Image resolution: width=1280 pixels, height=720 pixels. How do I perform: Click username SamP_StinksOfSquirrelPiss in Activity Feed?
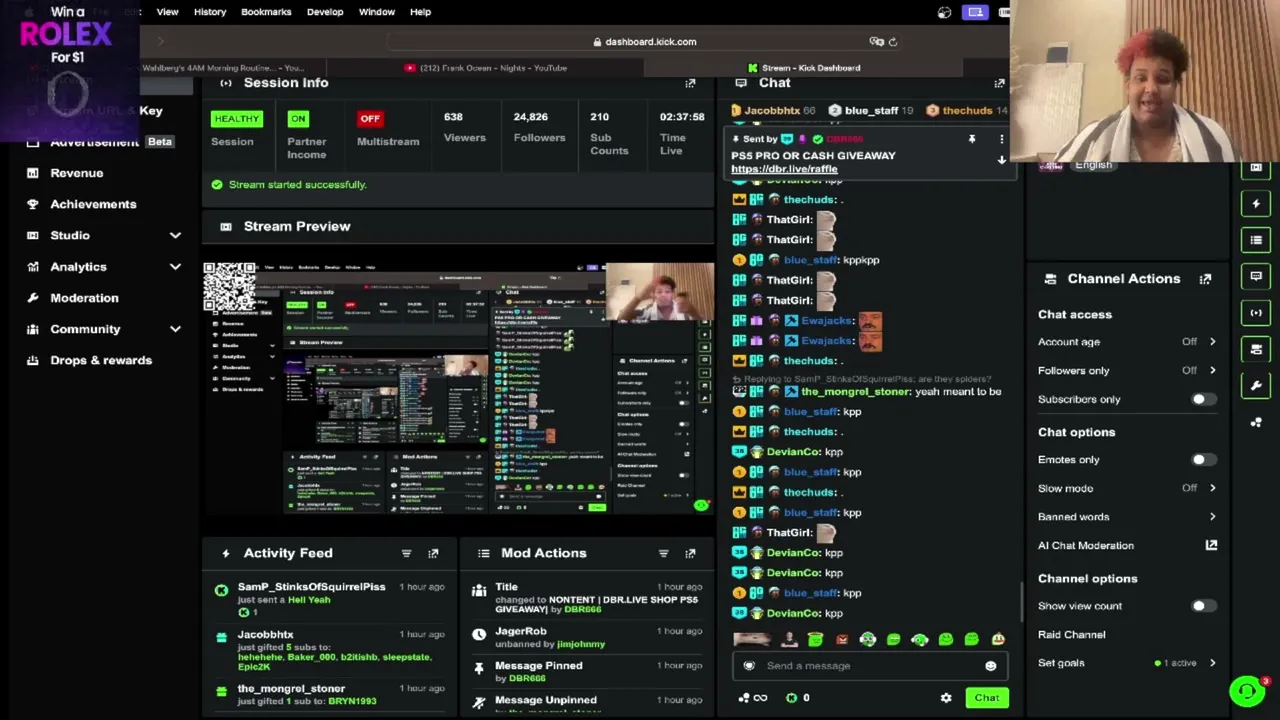click(x=311, y=587)
